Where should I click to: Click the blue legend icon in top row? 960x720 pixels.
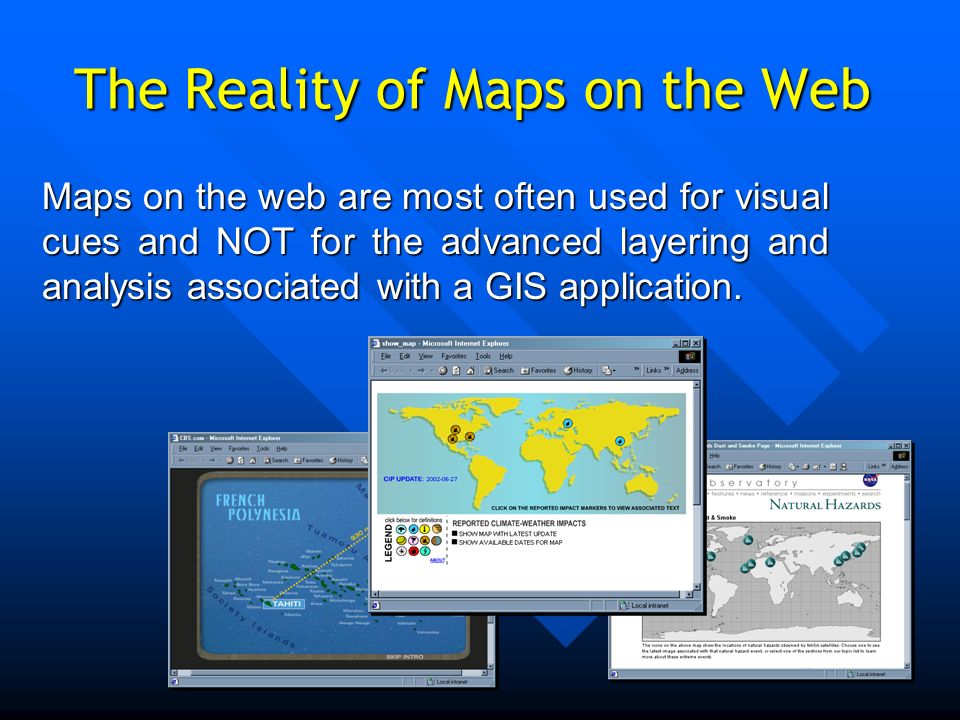[413, 529]
